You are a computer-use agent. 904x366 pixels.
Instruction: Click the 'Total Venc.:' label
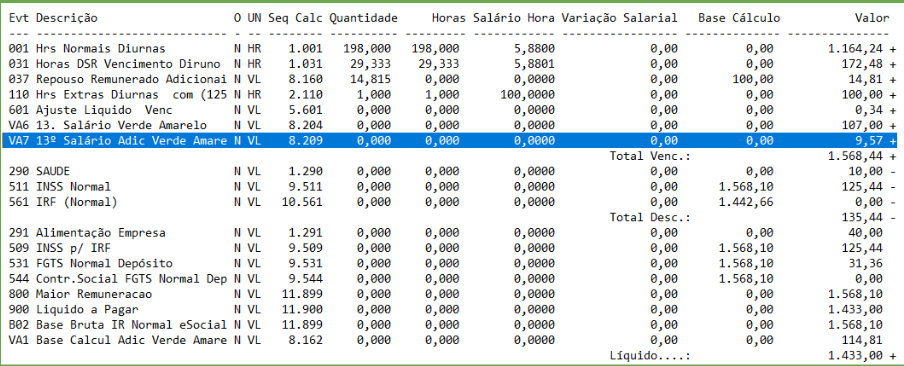coord(650,156)
